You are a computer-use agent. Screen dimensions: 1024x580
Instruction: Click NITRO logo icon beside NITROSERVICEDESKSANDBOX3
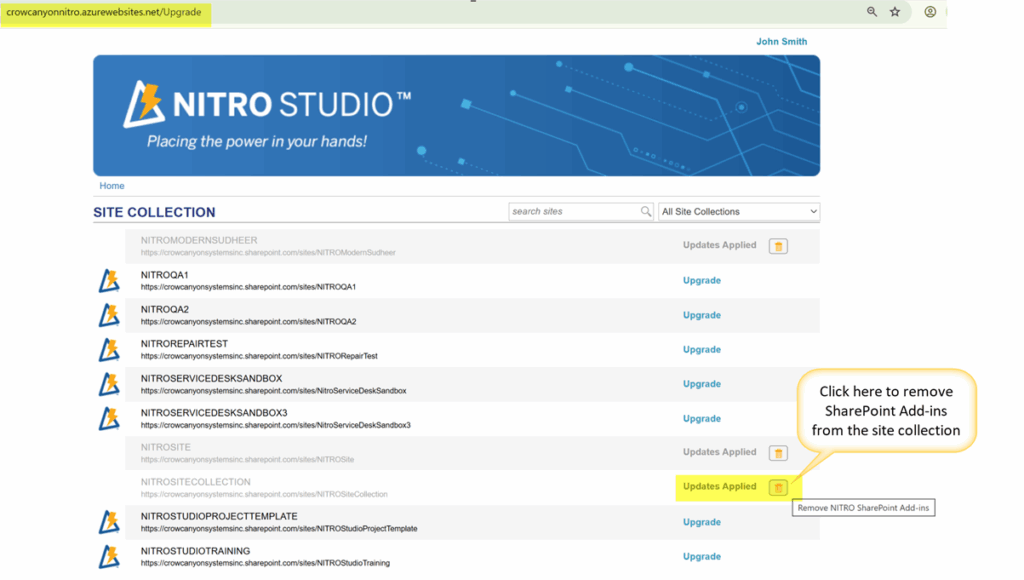(x=109, y=419)
